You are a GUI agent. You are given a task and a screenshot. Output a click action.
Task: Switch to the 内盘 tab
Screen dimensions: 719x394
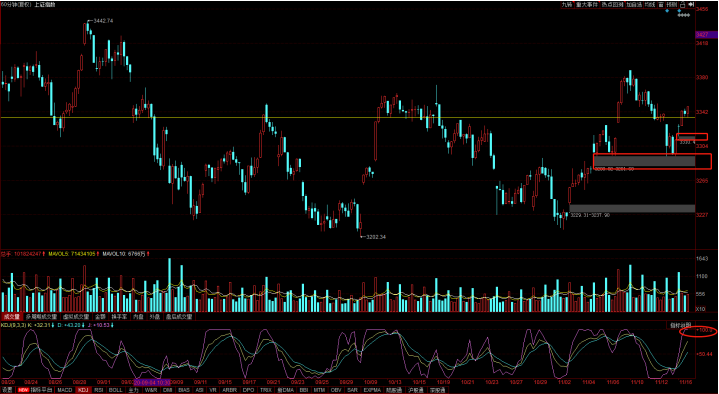(x=138, y=316)
